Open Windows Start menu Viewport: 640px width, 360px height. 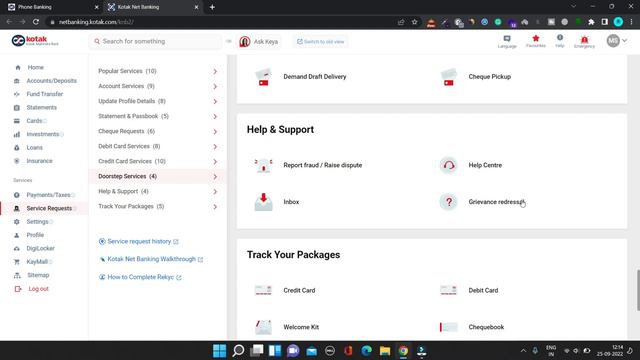(x=220, y=351)
